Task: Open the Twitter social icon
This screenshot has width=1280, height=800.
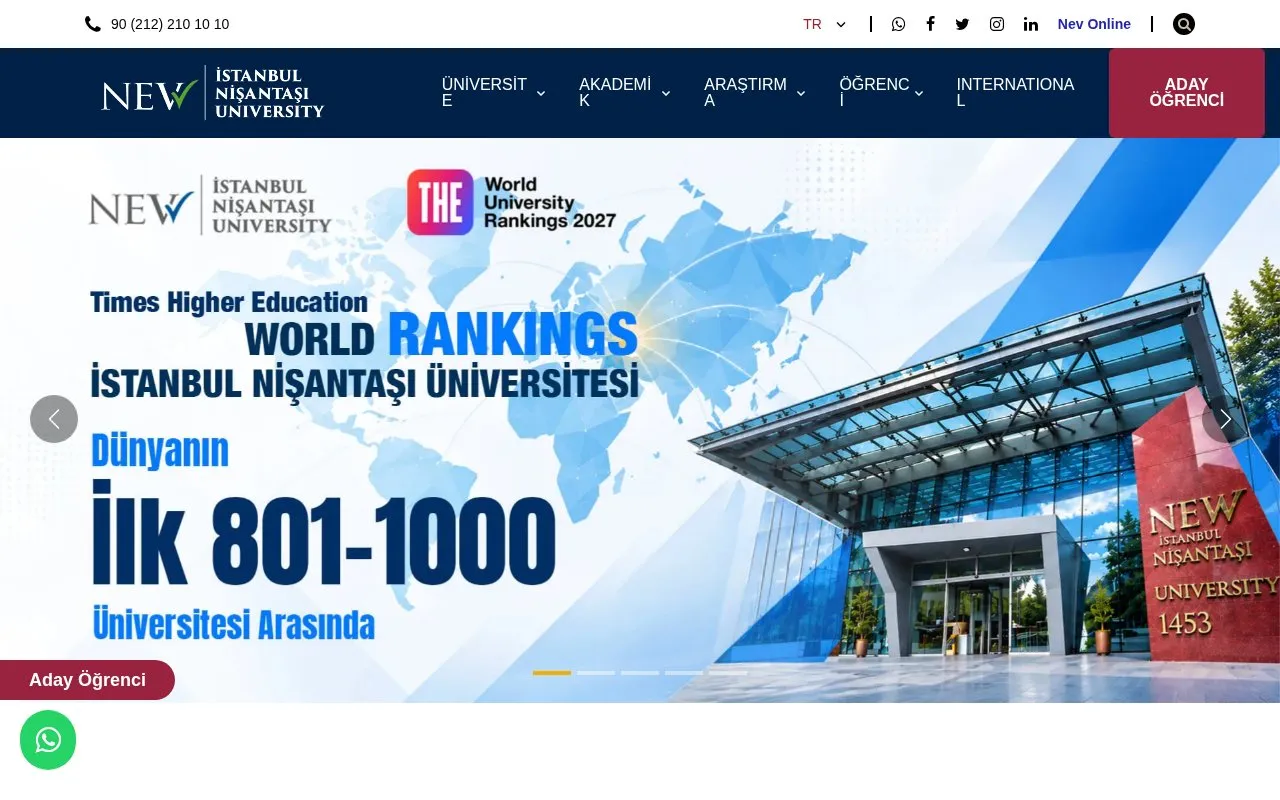Action: [x=962, y=24]
